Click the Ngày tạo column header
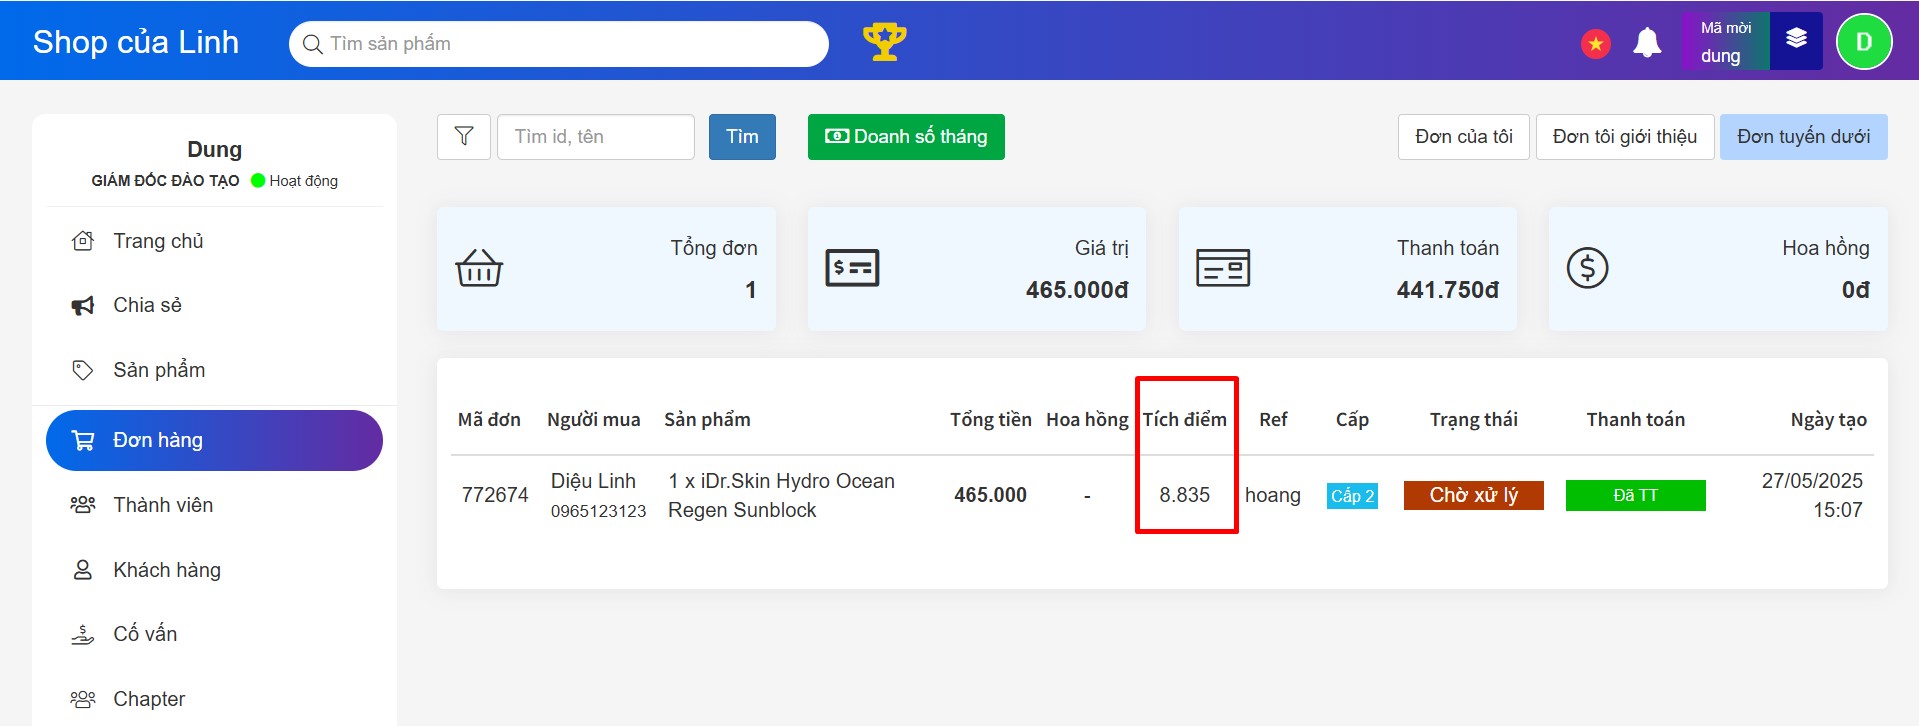The height and width of the screenshot is (726, 1919). 1829,420
